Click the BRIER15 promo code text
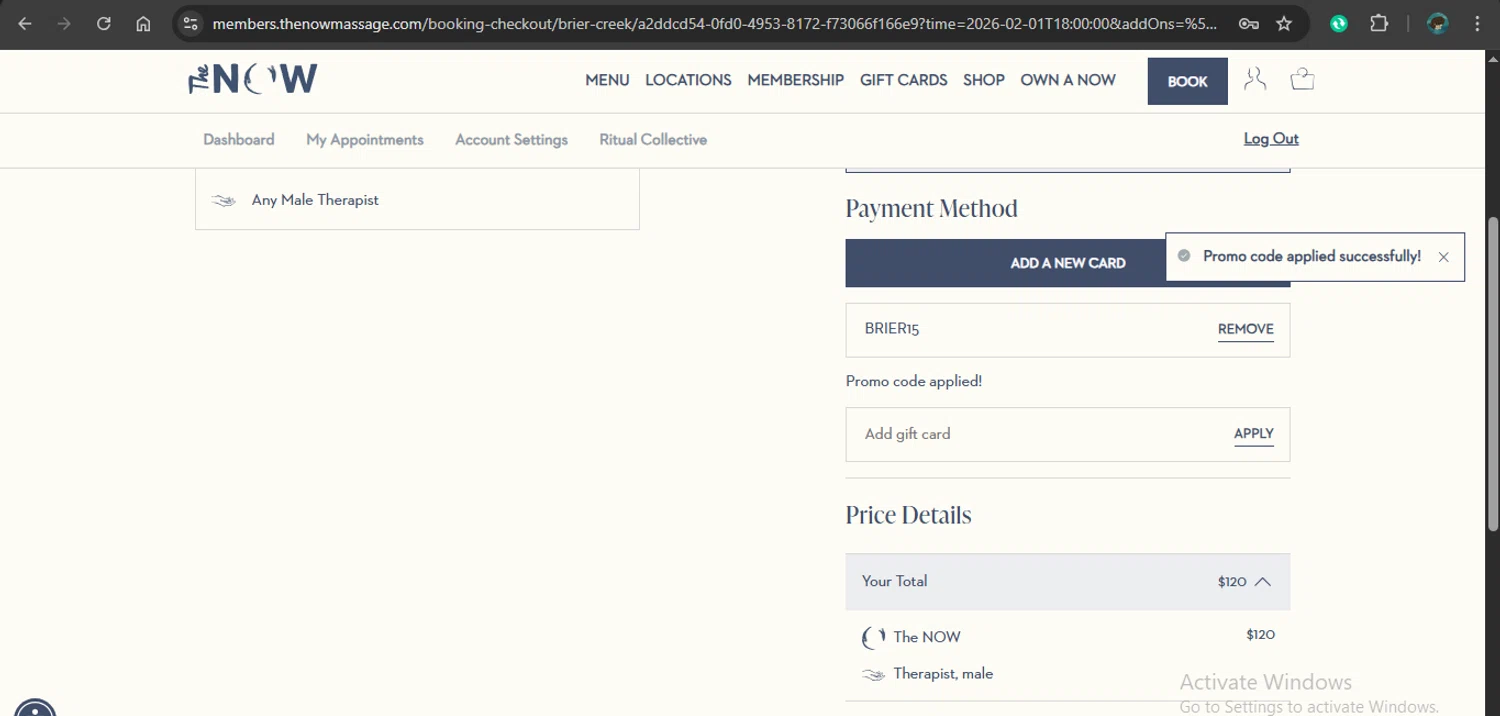 tap(892, 328)
